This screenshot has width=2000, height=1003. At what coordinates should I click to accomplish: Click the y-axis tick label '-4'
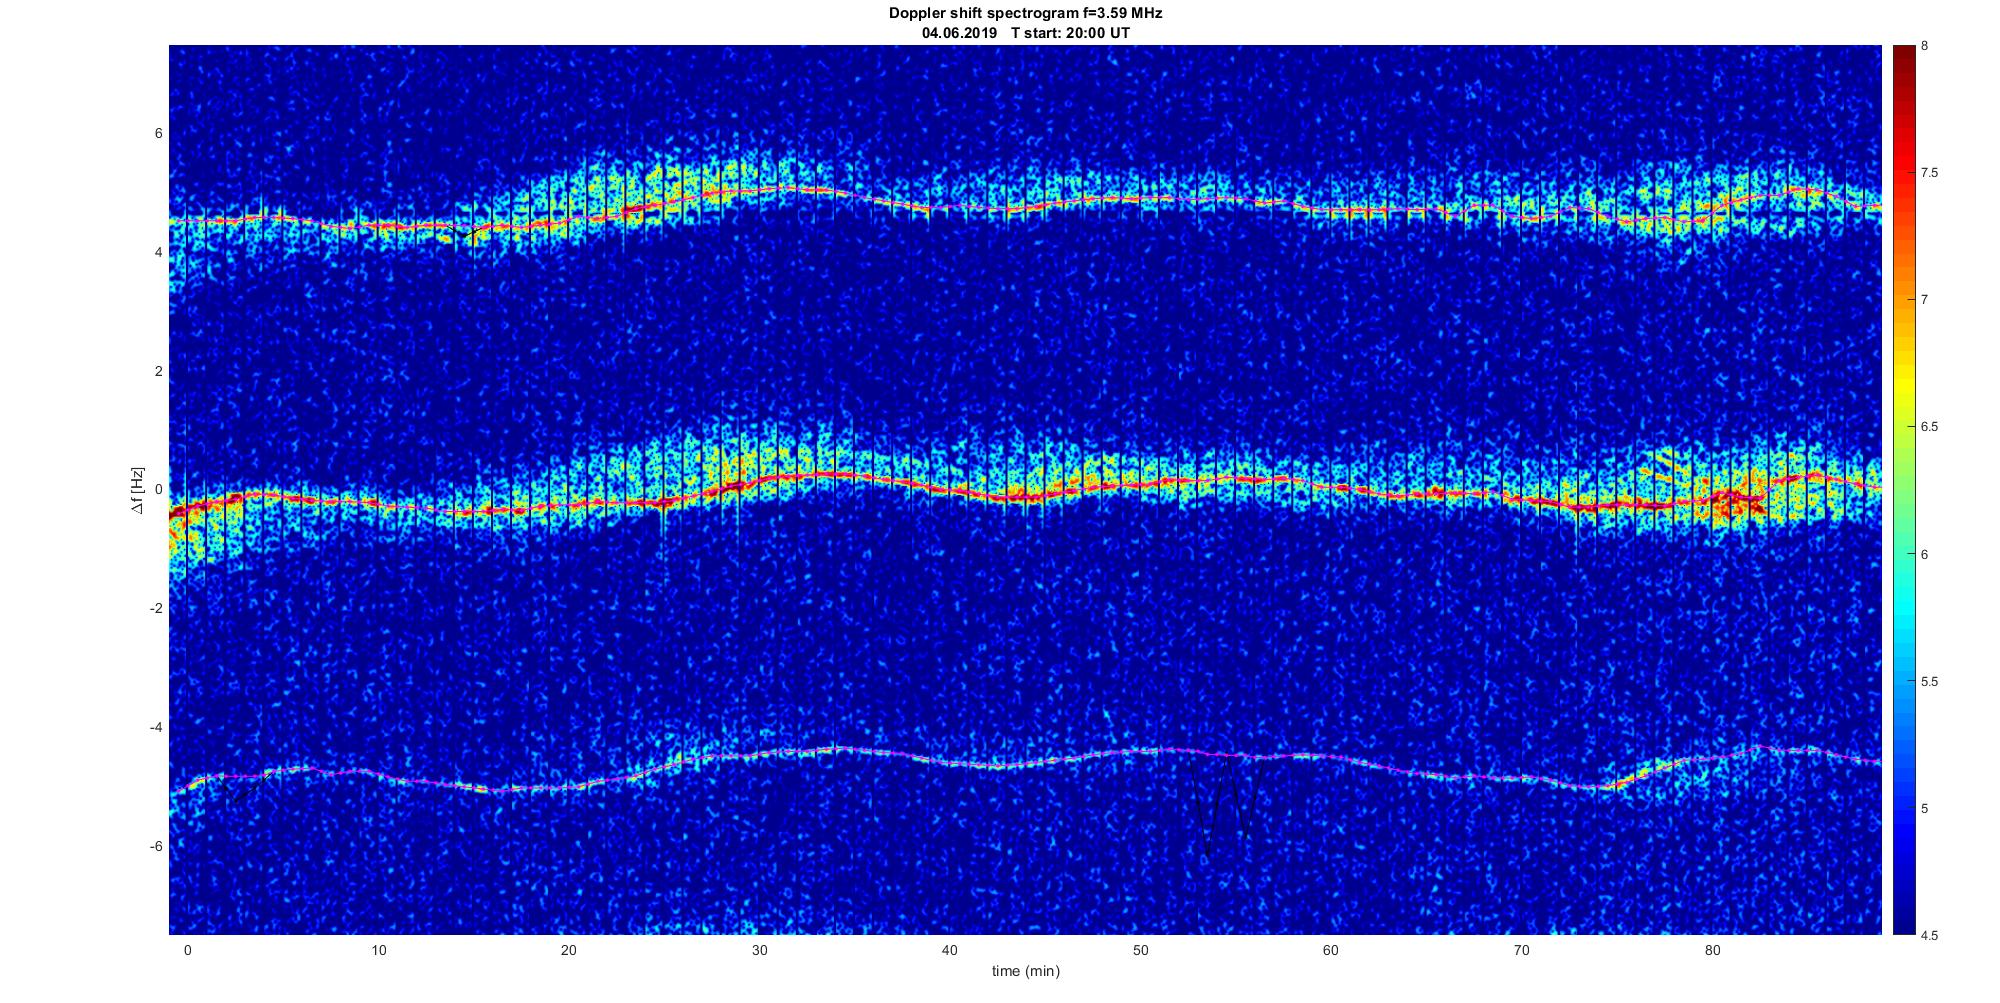[157, 727]
